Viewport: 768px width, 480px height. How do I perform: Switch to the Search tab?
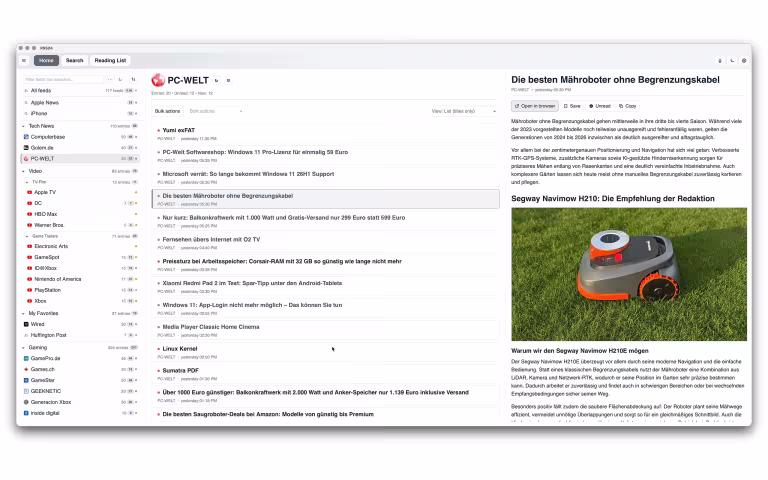tap(75, 60)
